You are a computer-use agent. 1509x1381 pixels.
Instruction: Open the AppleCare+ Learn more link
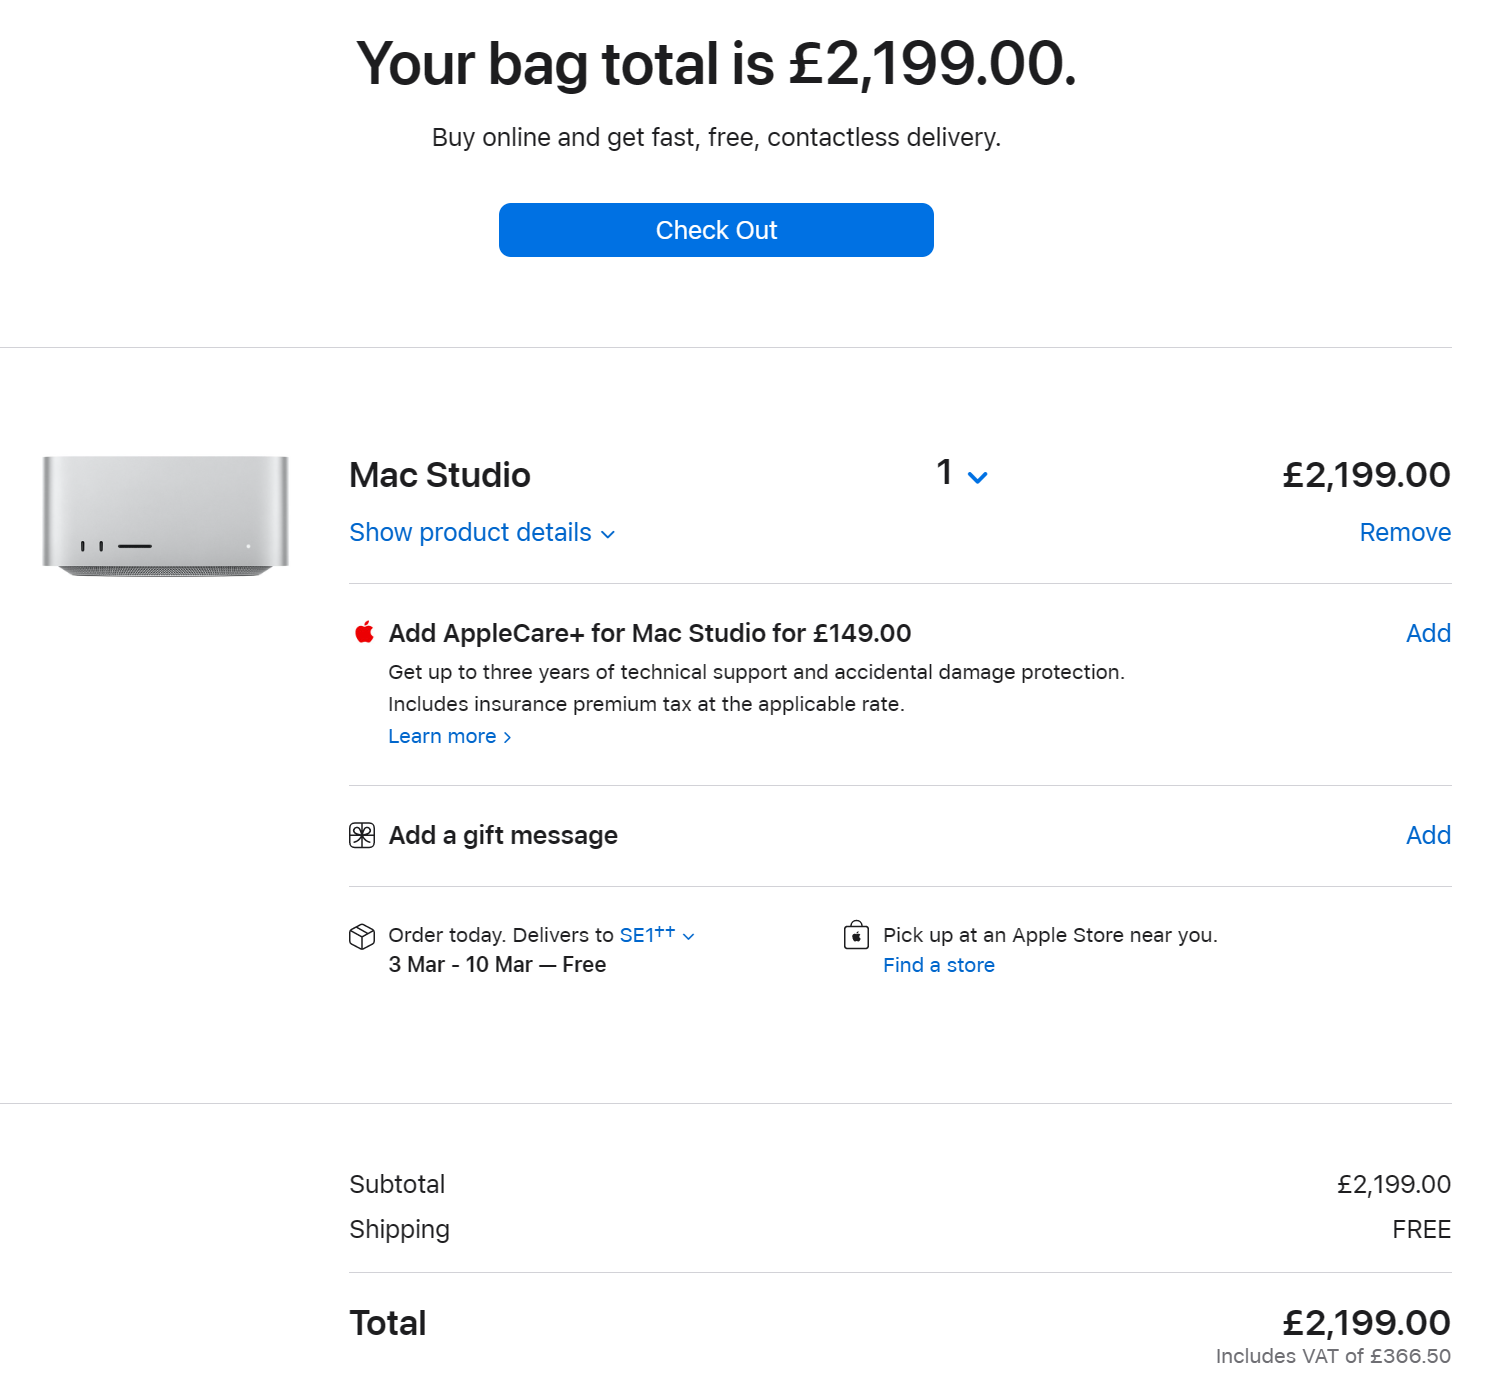(450, 736)
